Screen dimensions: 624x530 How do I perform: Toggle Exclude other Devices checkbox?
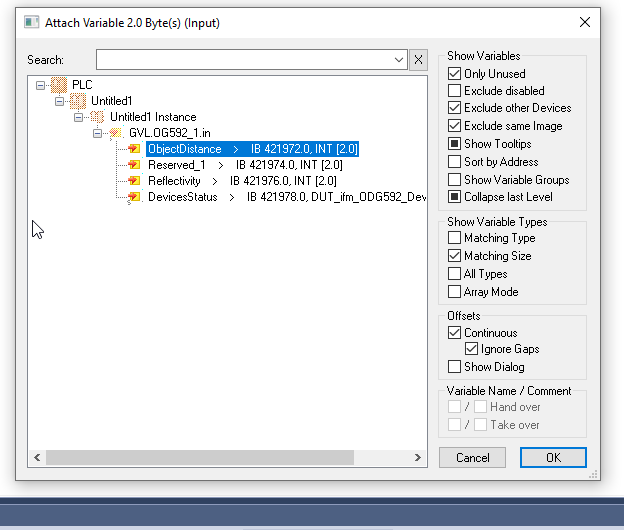click(454, 108)
